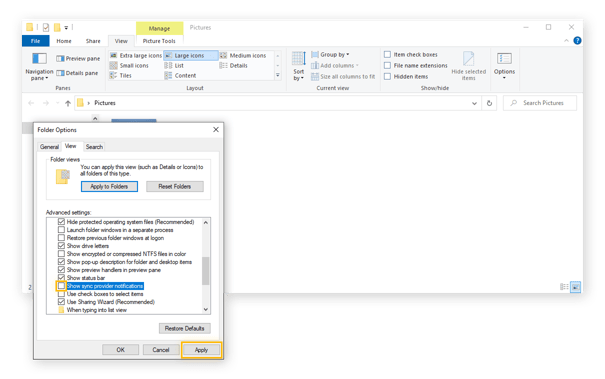Expand the address bar history dropdown
Screen dimensions: 605x379
474,103
